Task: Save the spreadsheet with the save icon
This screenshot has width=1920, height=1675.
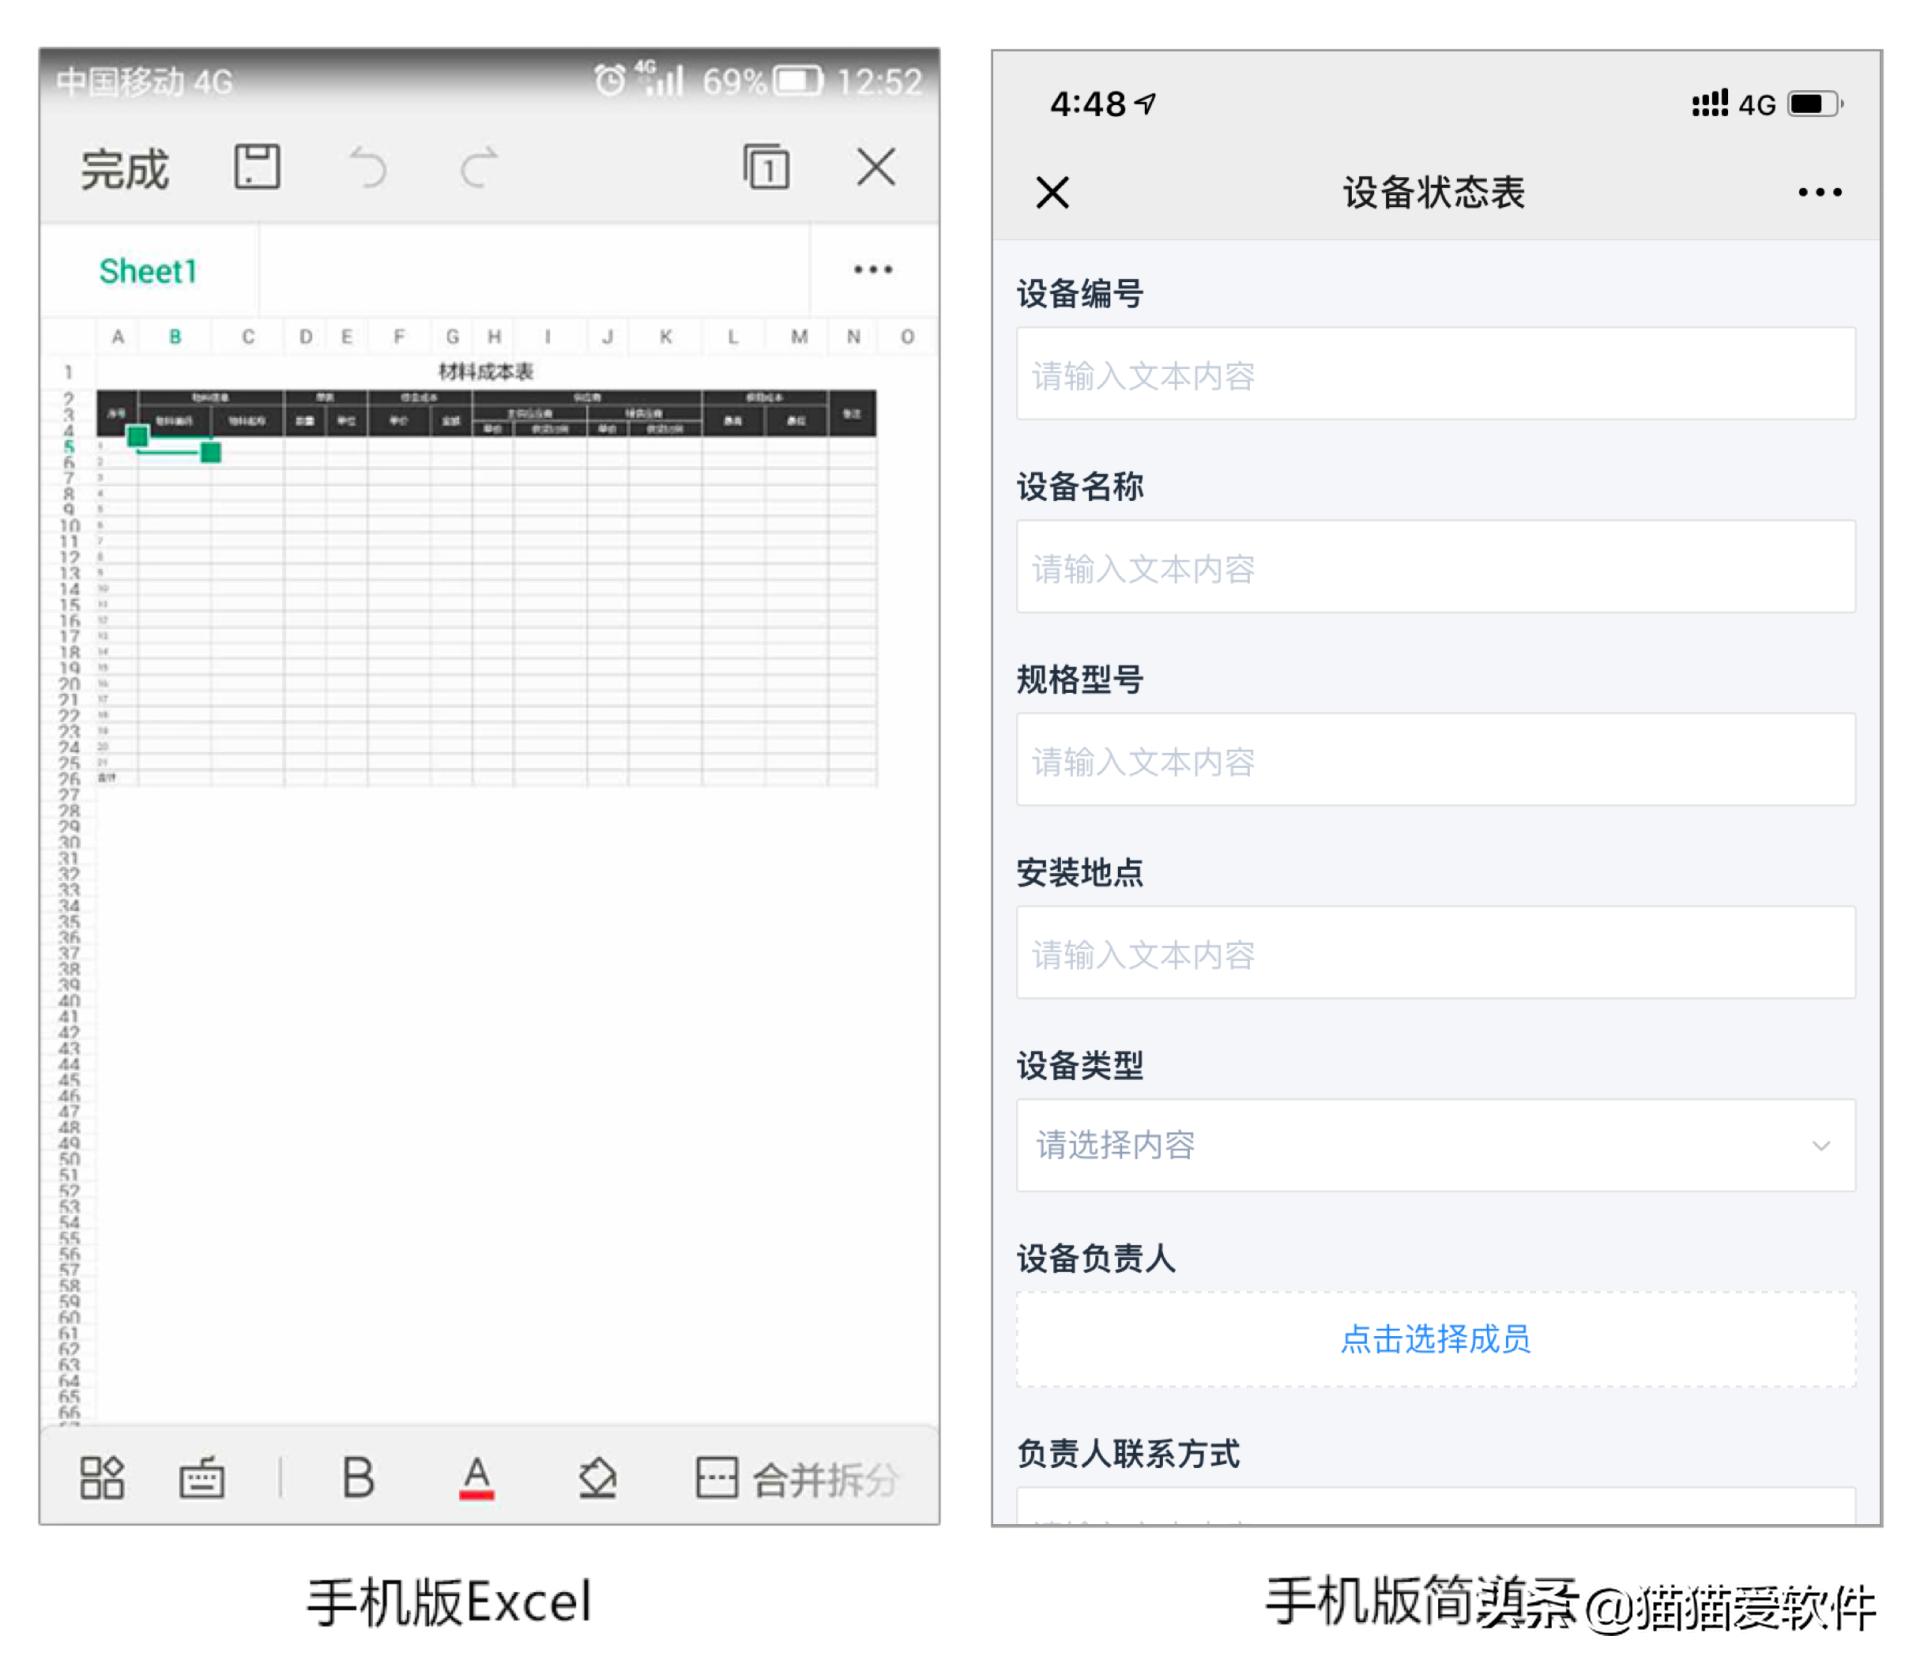Action: click(258, 168)
